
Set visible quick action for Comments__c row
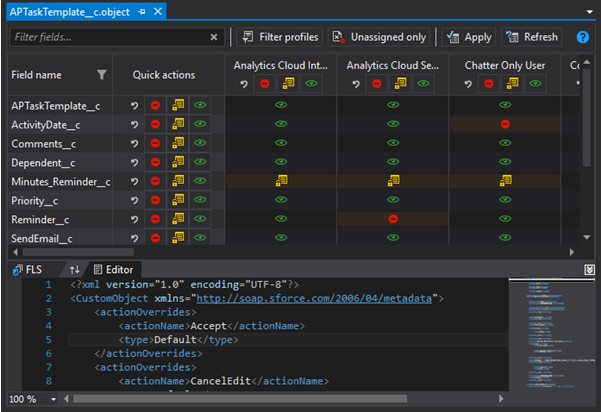pos(200,143)
